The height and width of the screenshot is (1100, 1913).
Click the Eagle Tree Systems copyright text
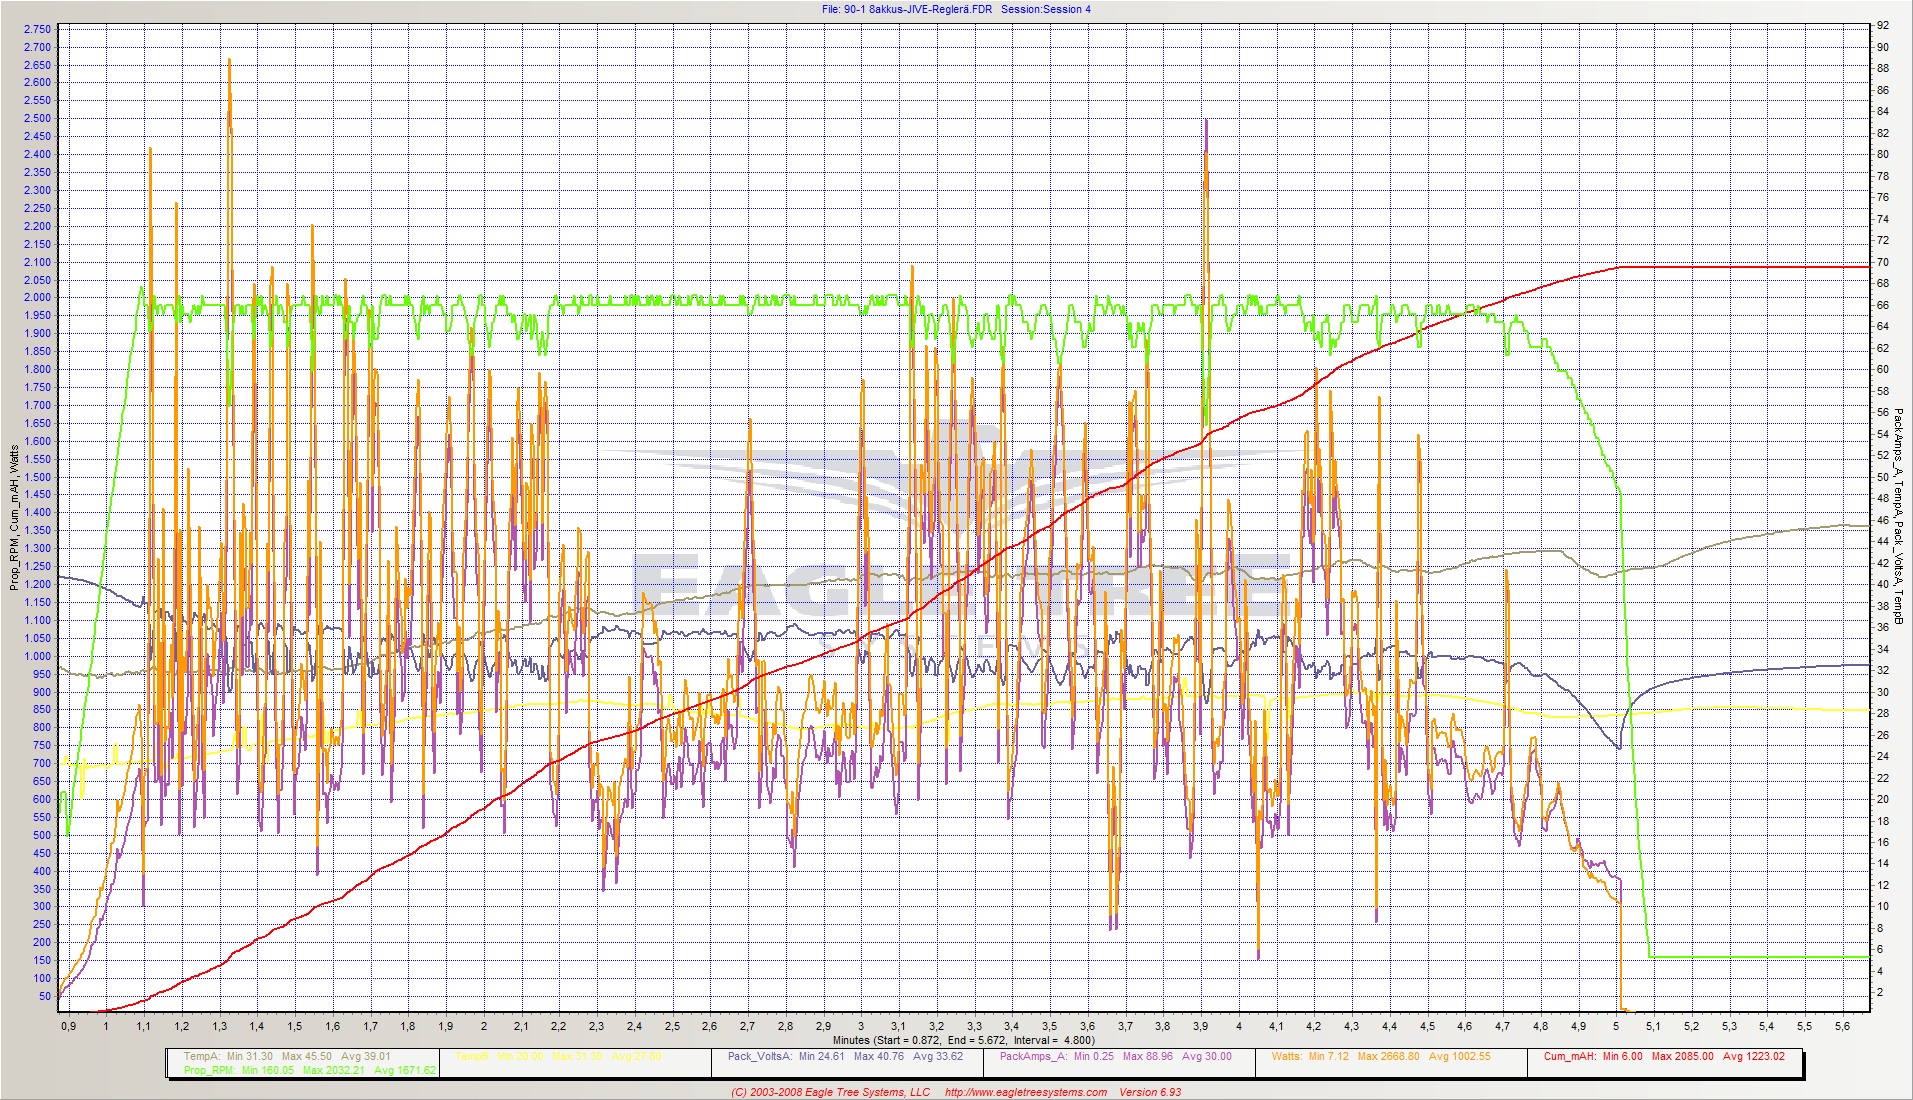click(830, 1092)
